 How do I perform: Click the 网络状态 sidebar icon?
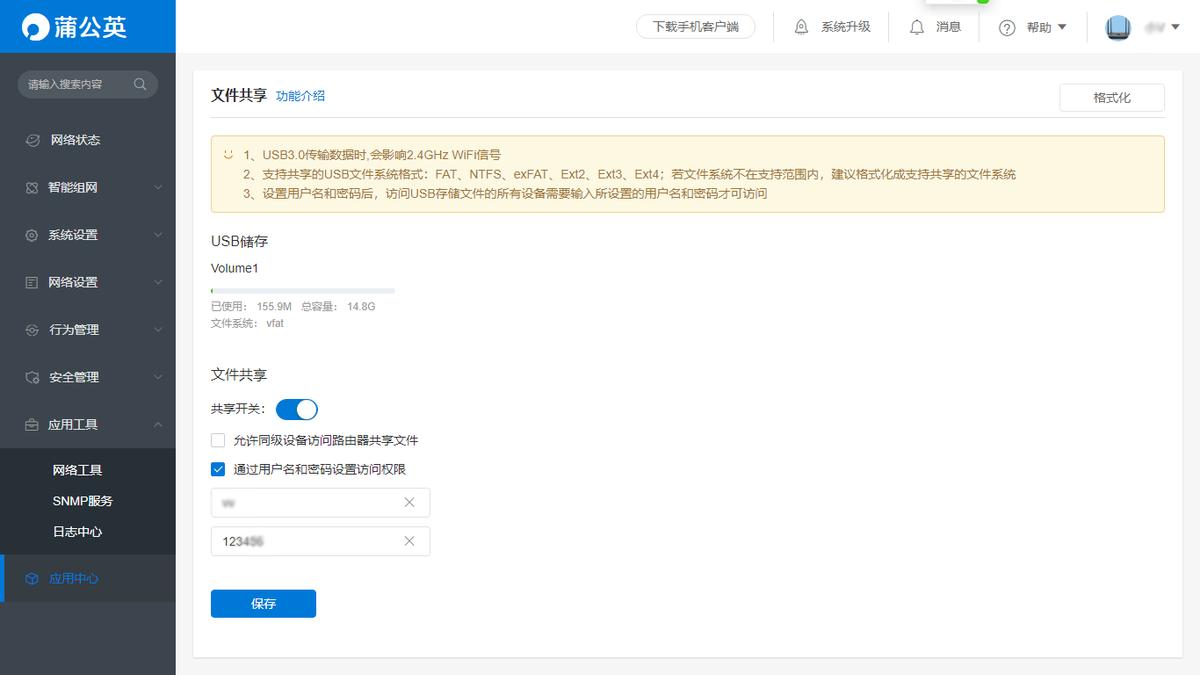point(30,140)
